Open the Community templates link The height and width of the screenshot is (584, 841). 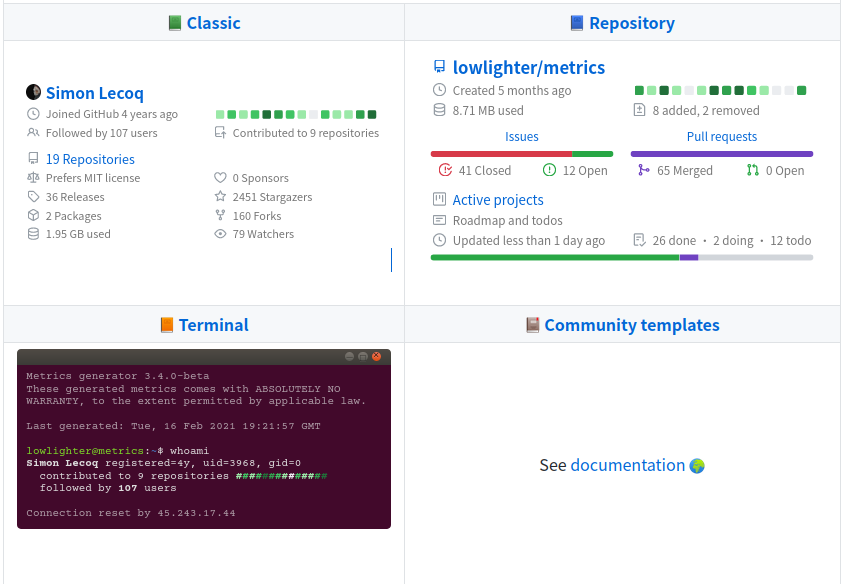(x=632, y=325)
